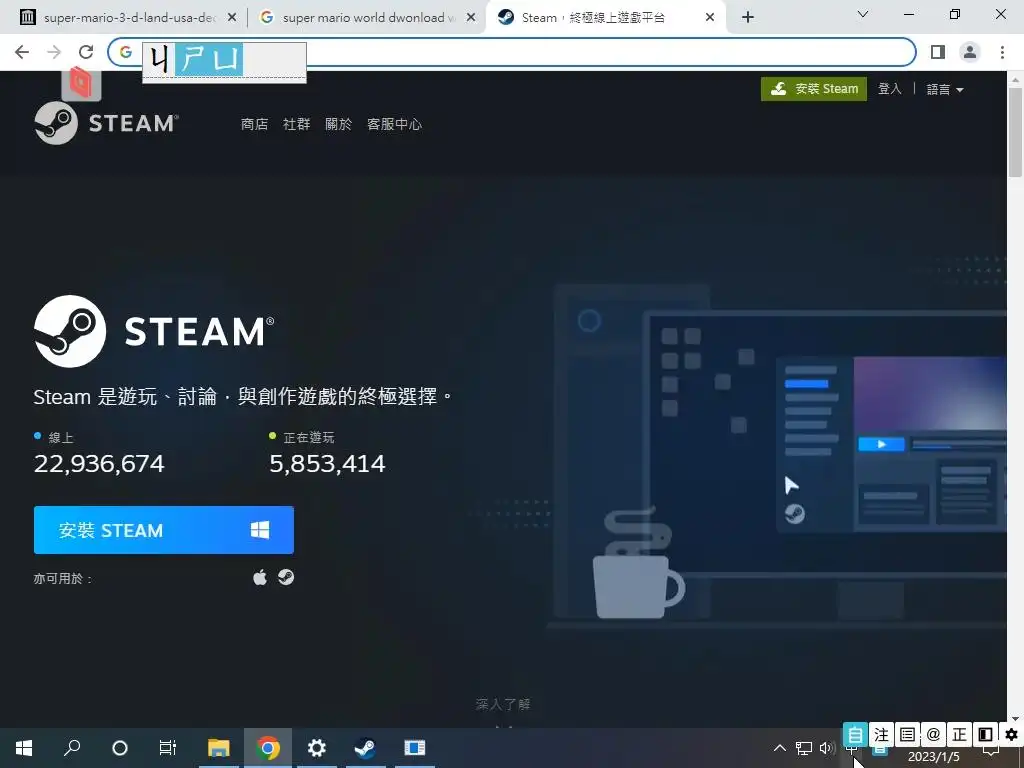1024x768 pixels.
Task: Open the Chrome profile avatar
Action: click(970, 52)
